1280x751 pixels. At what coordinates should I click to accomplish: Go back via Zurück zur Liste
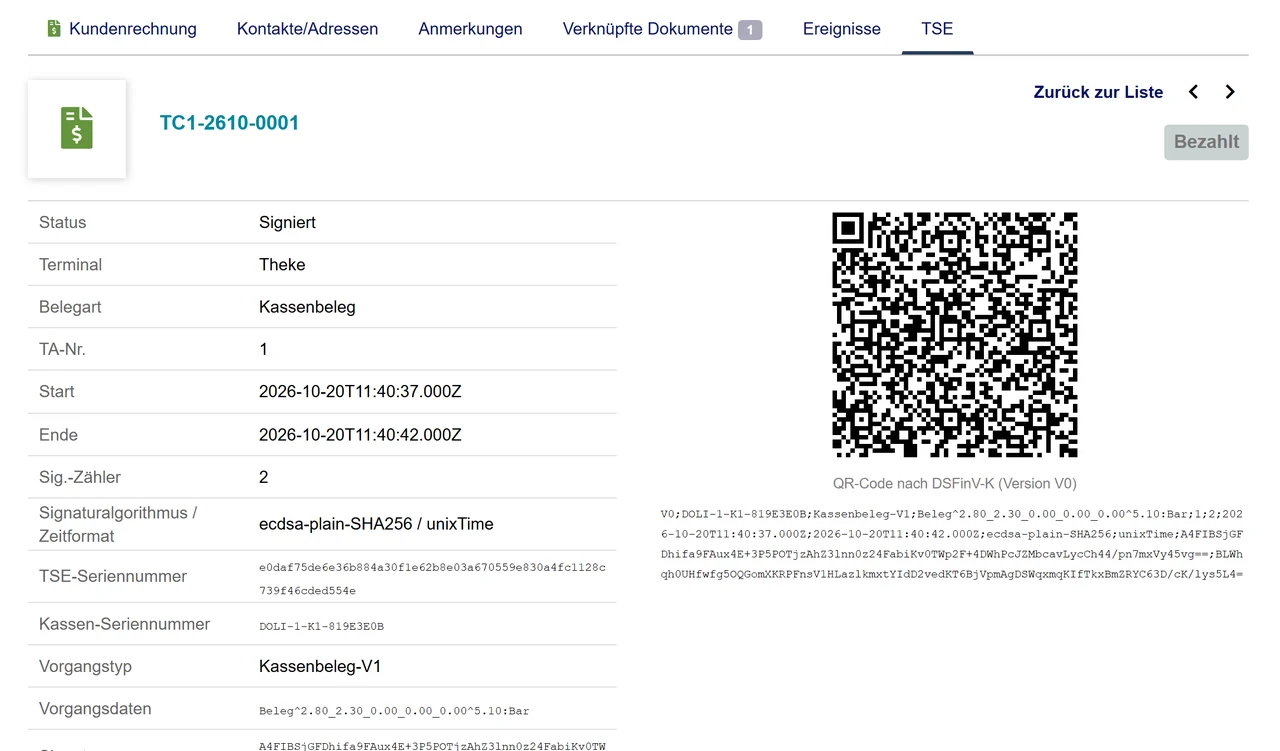pos(1098,92)
